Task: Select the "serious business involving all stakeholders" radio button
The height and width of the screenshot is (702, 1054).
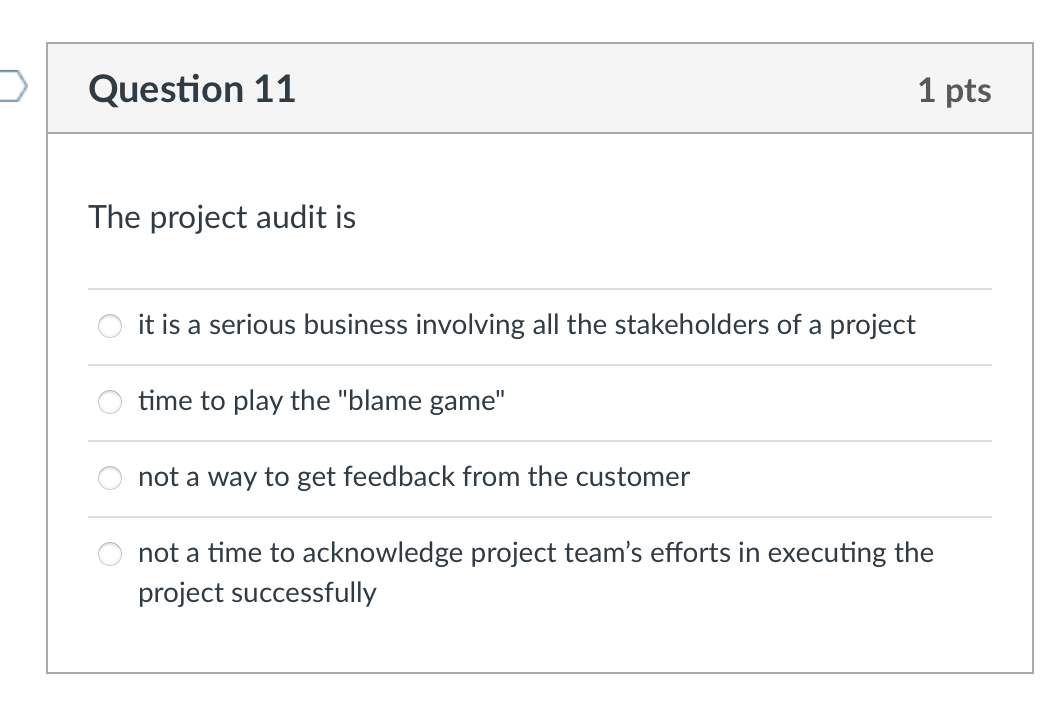Action: coord(110,326)
